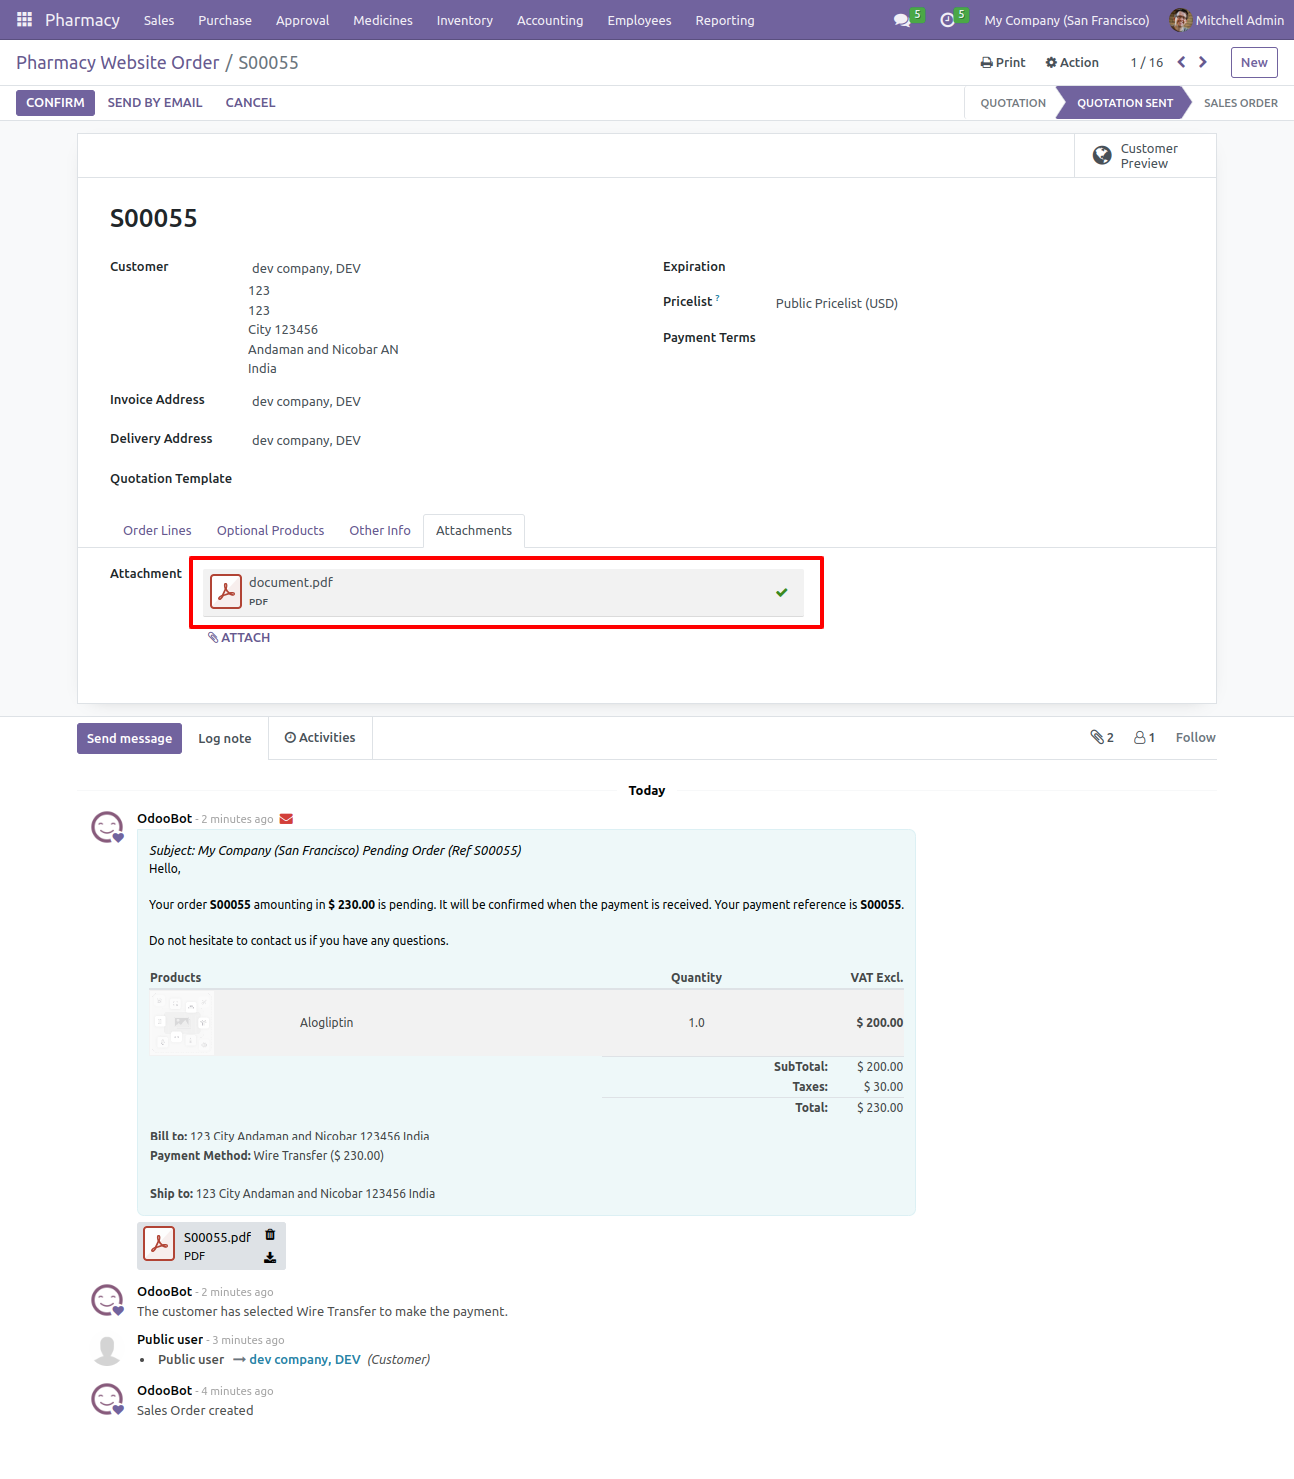Open the Print dropdown
Image resolution: width=1294 pixels, height=1479 pixels.
coord(1003,62)
